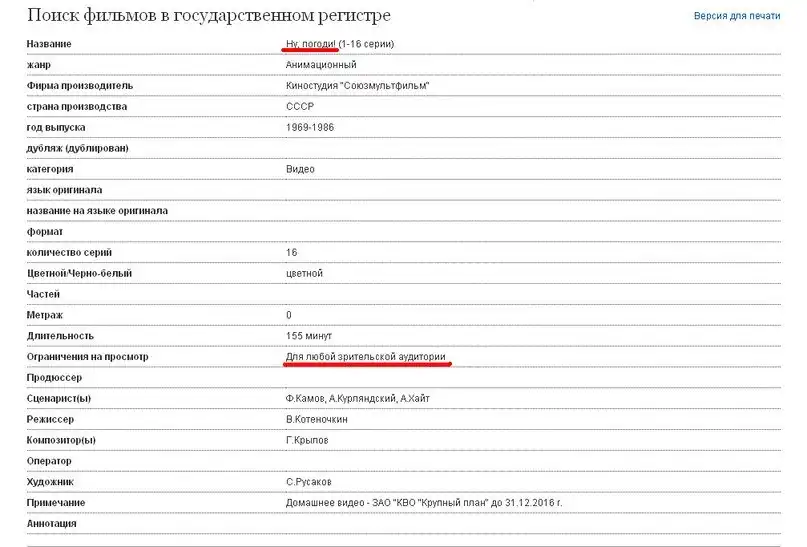Click the director name "В.Котеночкин"
The width and height of the screenshot is (807, 547).
coord(317,420)
